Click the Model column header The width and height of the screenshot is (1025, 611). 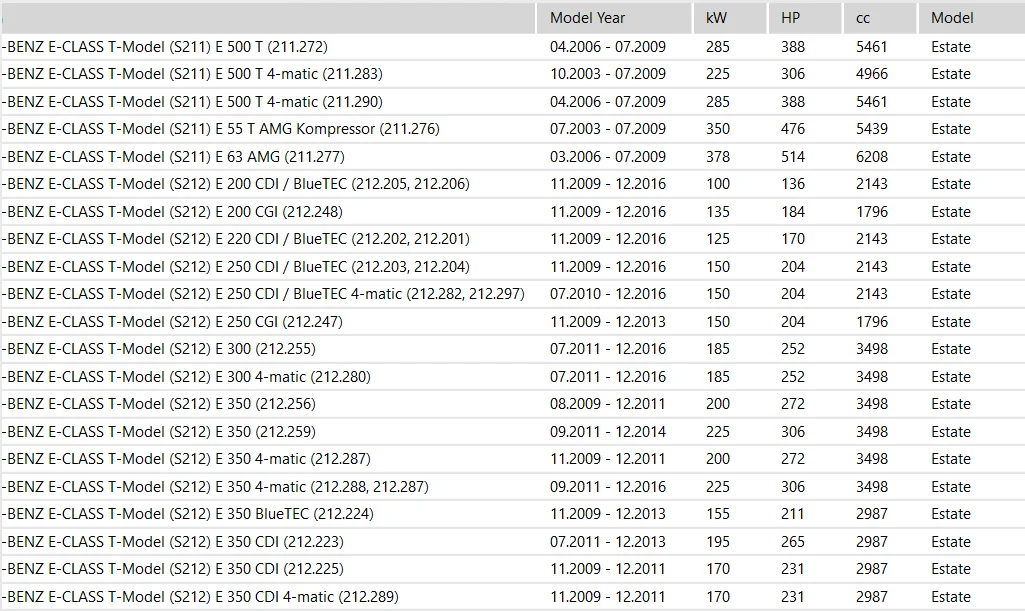click(x=972, y=18)
